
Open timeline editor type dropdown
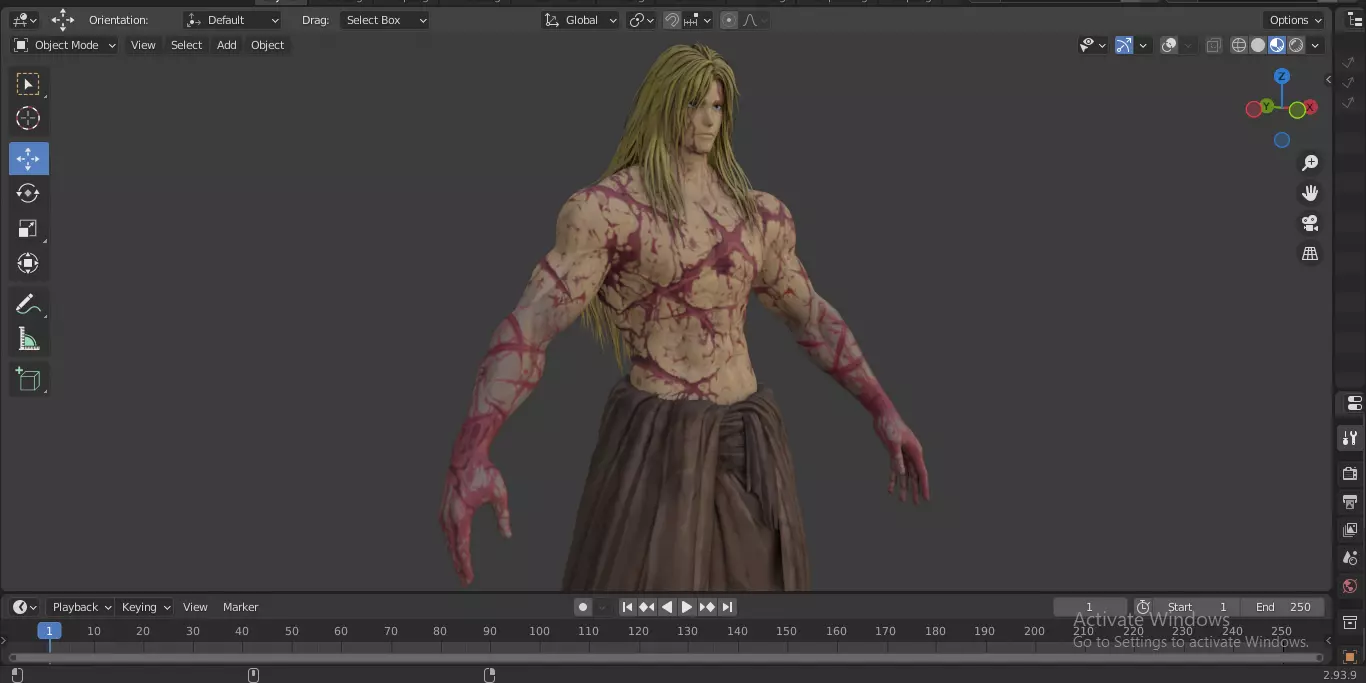coord(24,607)
